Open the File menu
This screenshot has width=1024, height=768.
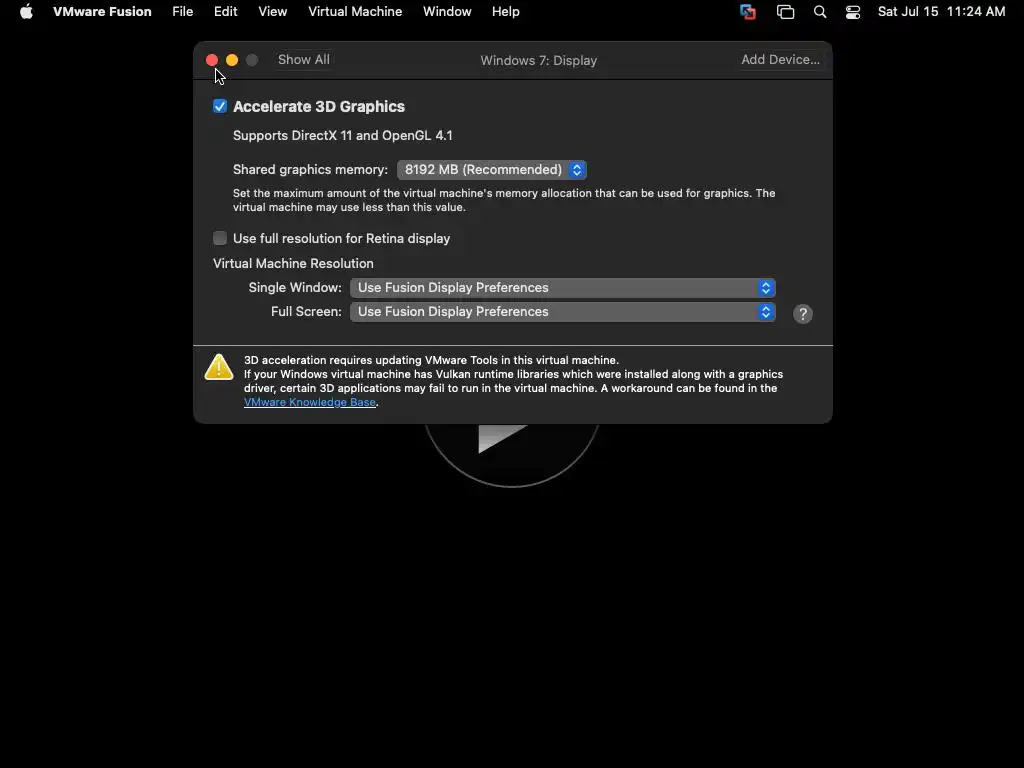pyautogui.click(x=182, y=12)
